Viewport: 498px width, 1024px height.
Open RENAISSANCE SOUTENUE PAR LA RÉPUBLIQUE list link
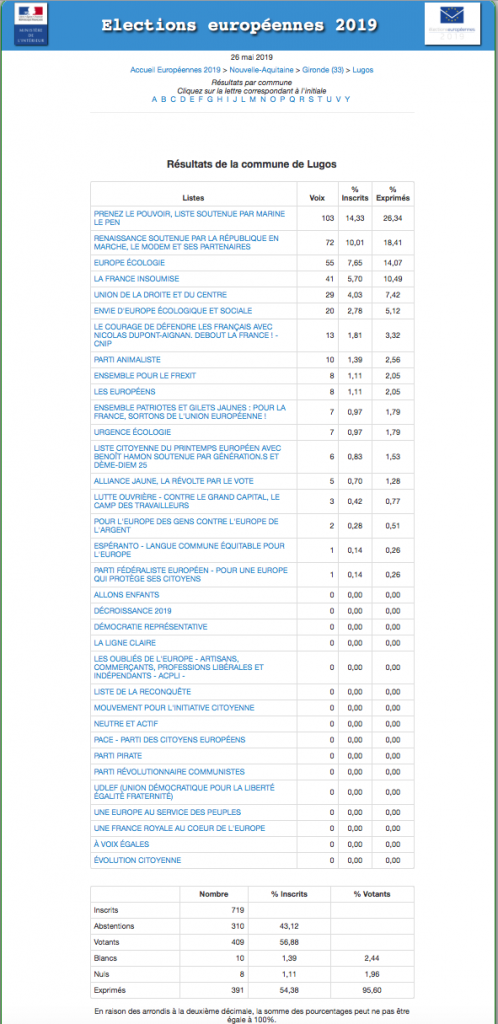[186, 242]
